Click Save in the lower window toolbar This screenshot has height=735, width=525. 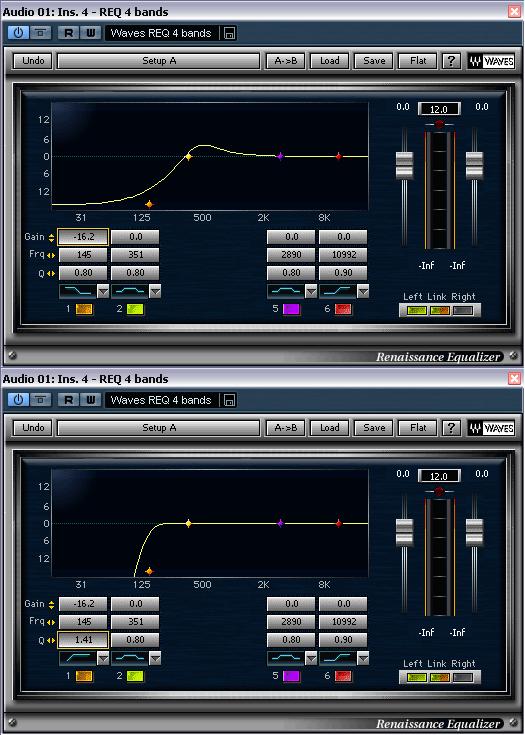click(x=374, y=428)
